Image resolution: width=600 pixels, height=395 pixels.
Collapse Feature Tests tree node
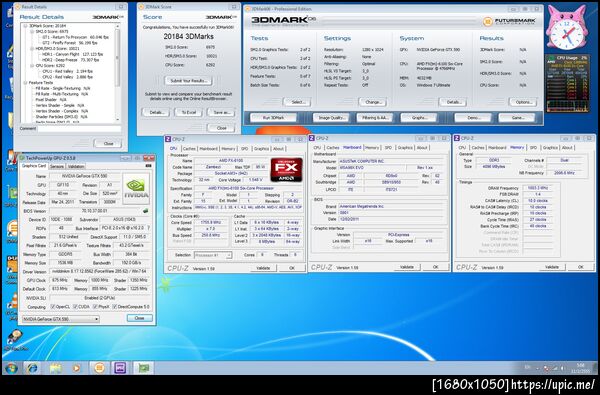pos(25,82)
